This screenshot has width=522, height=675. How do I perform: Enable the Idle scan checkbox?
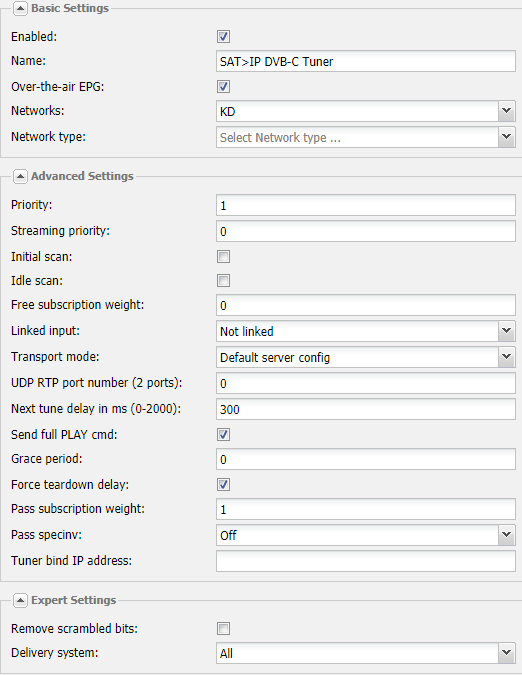pyautogui.click(x=223, y=281)
